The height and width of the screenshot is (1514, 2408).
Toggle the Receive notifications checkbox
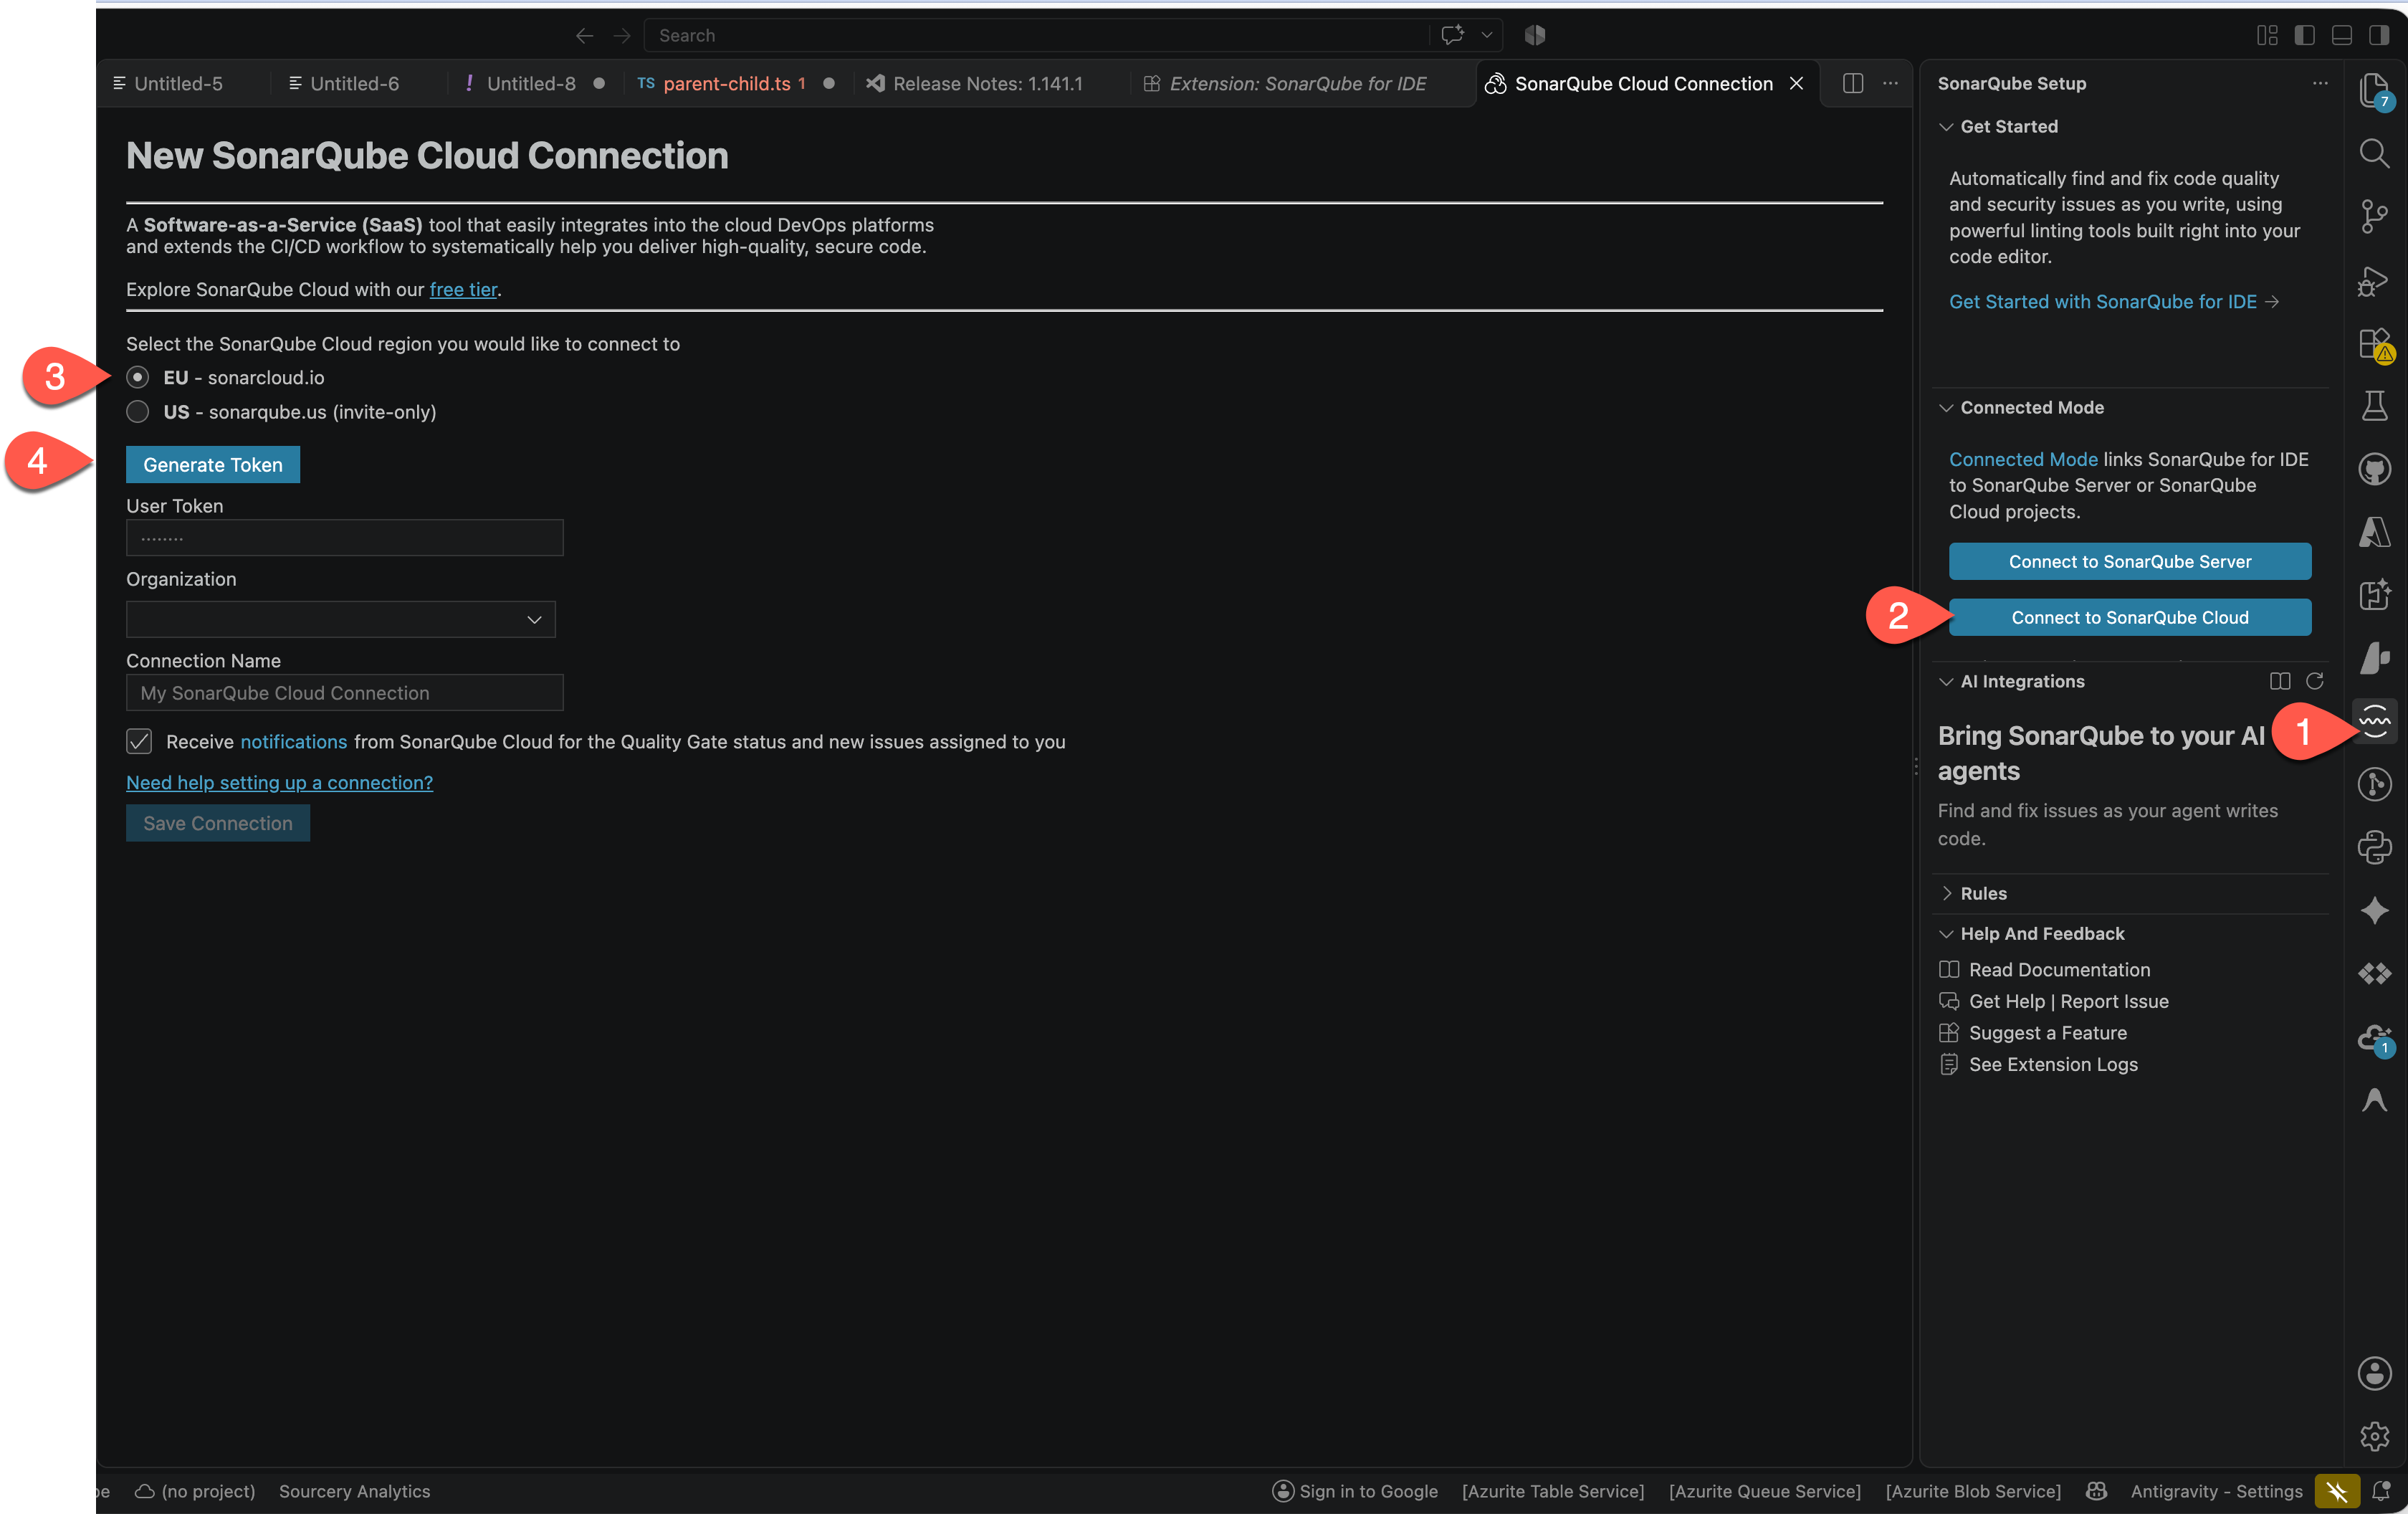pos(139,741)
